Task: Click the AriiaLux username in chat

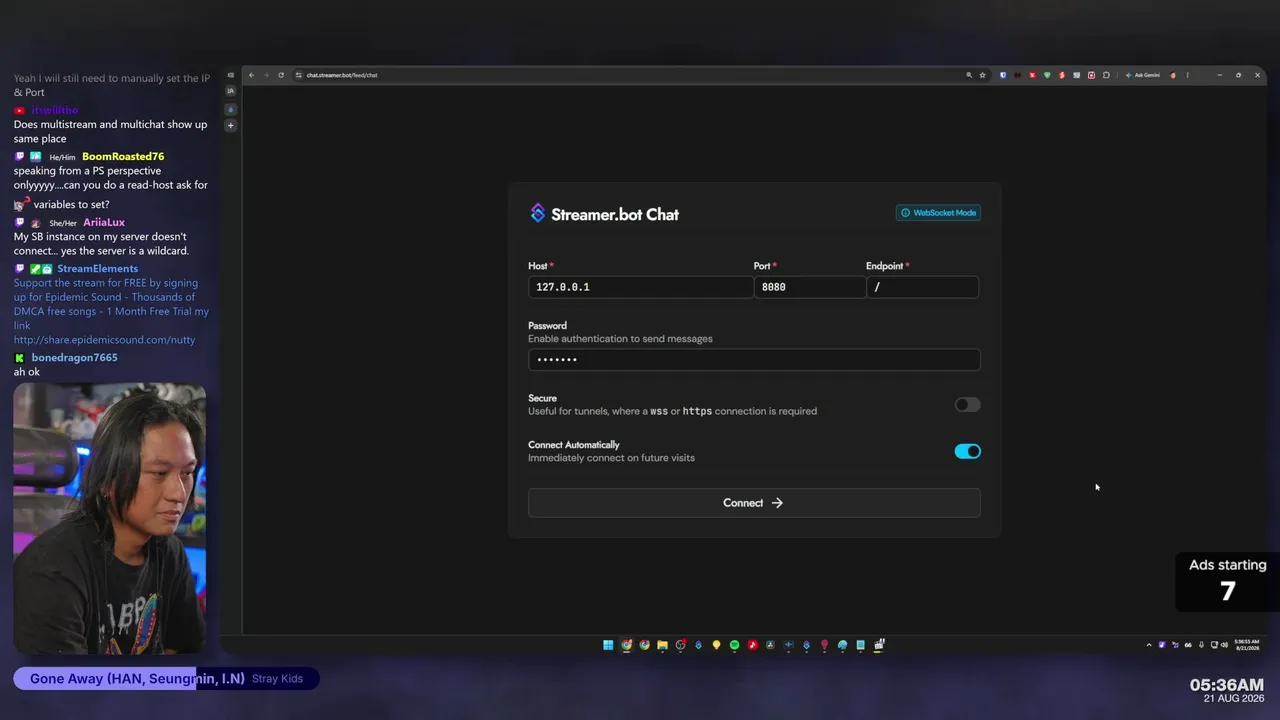Action: 104,223
